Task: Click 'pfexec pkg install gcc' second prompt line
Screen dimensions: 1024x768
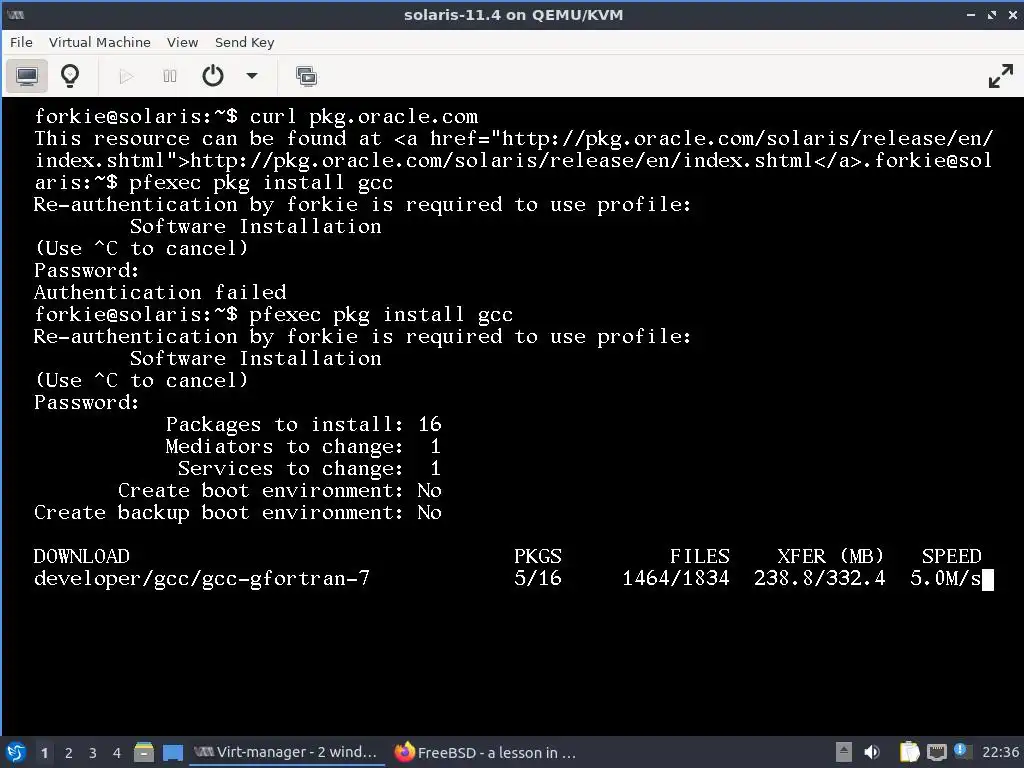Action: (x=381, y=315)
